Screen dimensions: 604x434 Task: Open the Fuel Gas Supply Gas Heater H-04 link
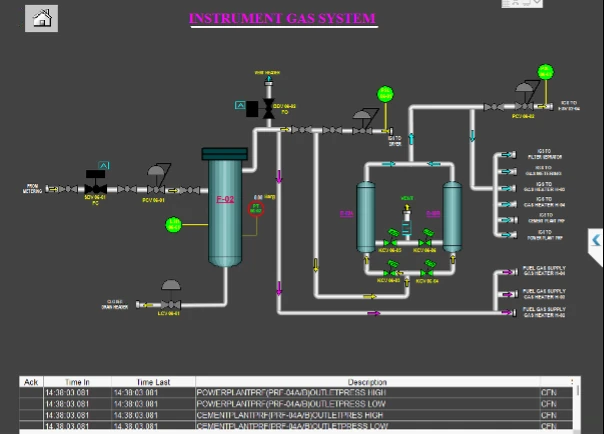click(544, 270)
